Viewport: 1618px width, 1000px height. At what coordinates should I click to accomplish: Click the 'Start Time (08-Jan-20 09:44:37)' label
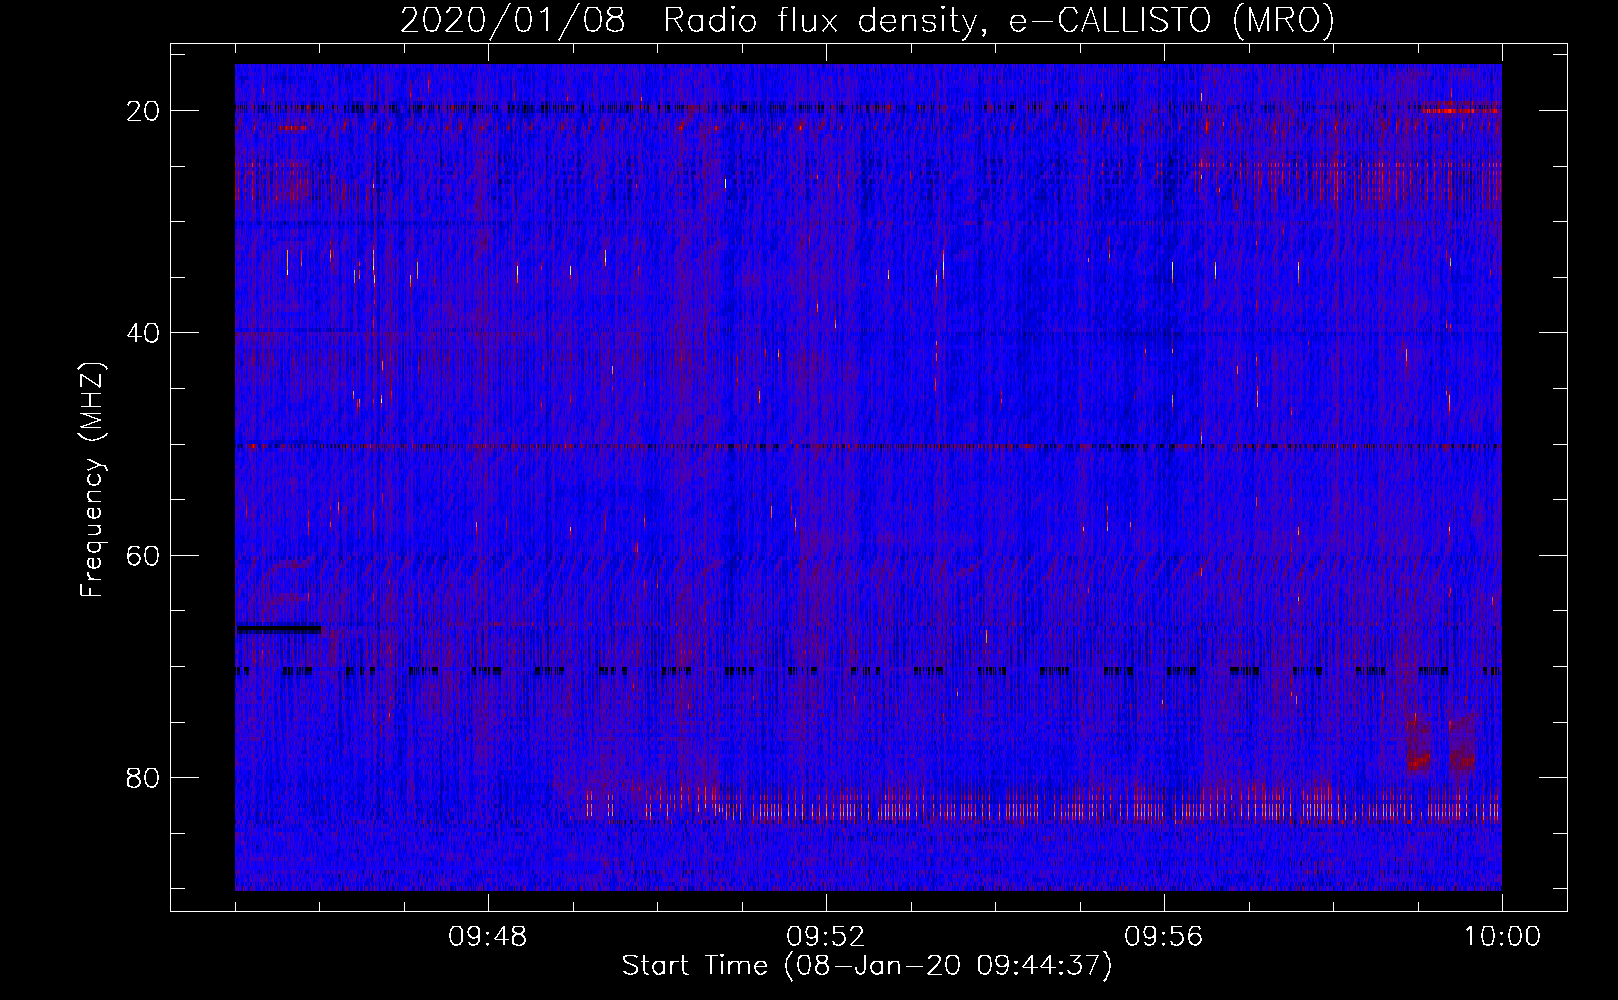click(x=867, y=966)
